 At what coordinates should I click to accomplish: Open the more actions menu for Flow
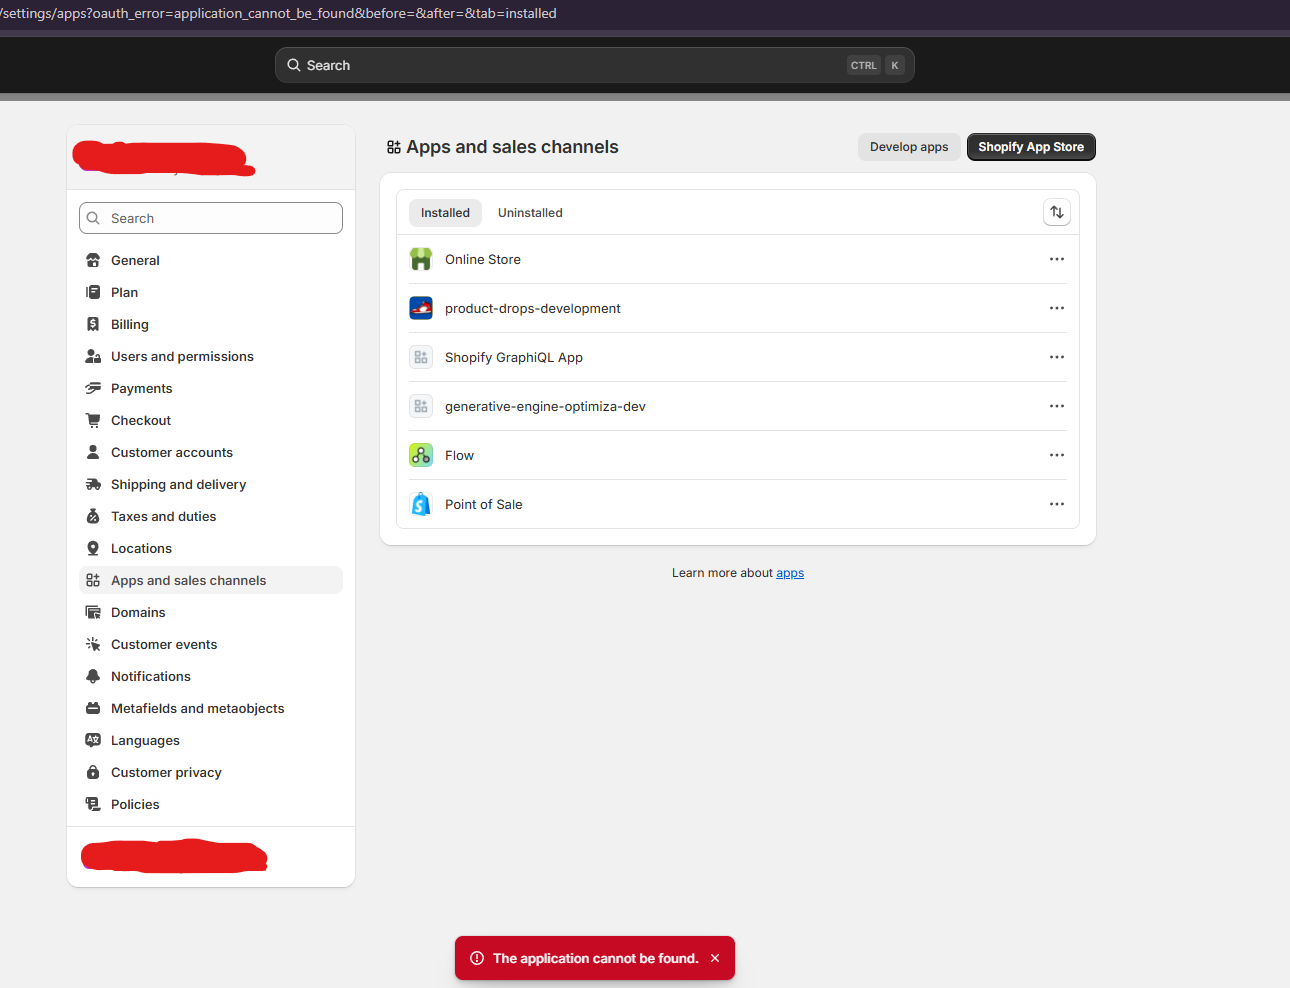pos(1057,455)
